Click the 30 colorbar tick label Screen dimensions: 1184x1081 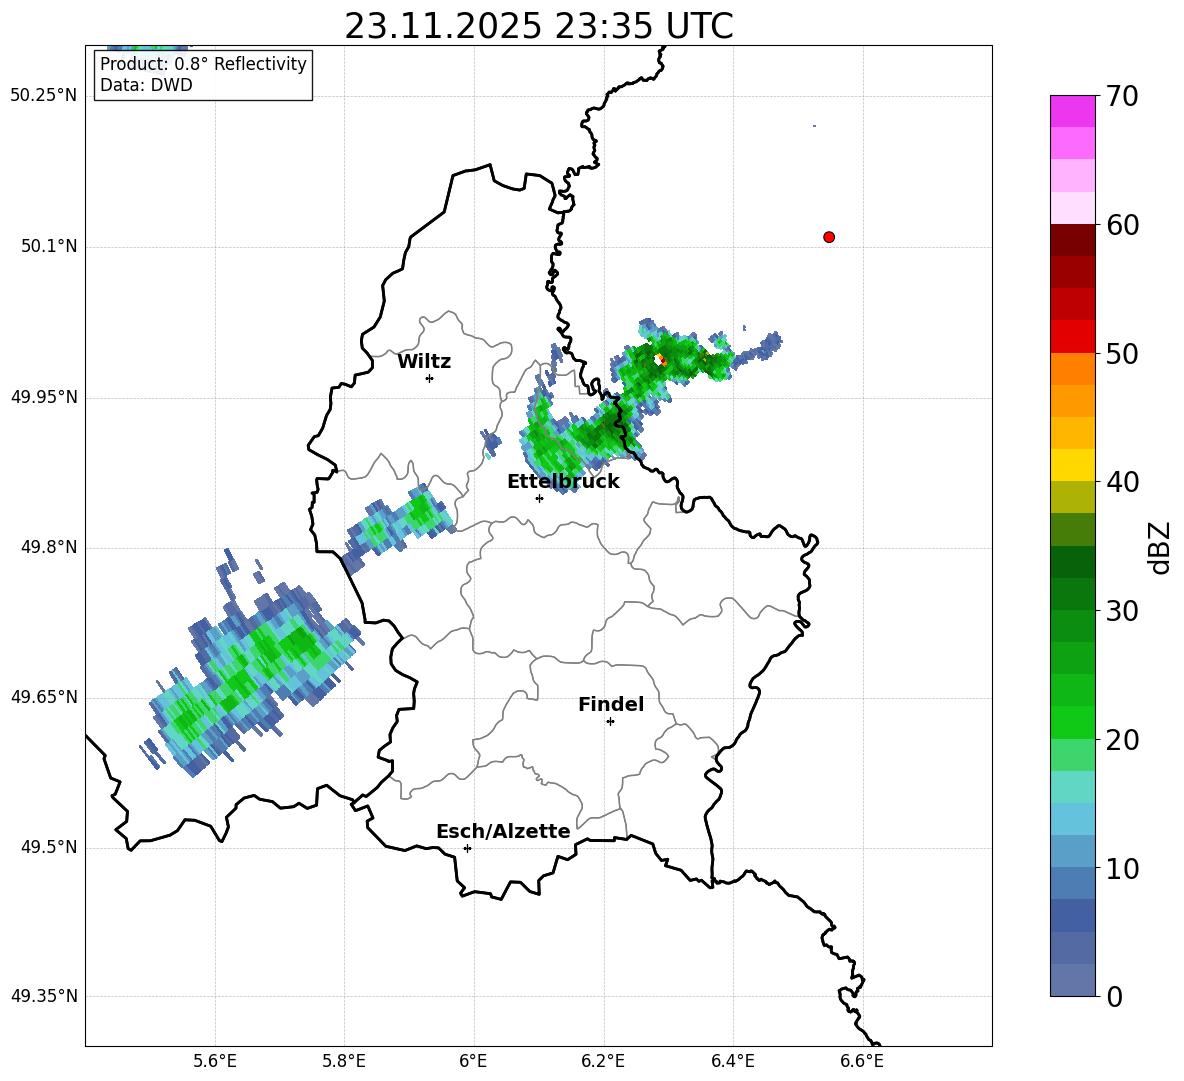point(1121,611)
